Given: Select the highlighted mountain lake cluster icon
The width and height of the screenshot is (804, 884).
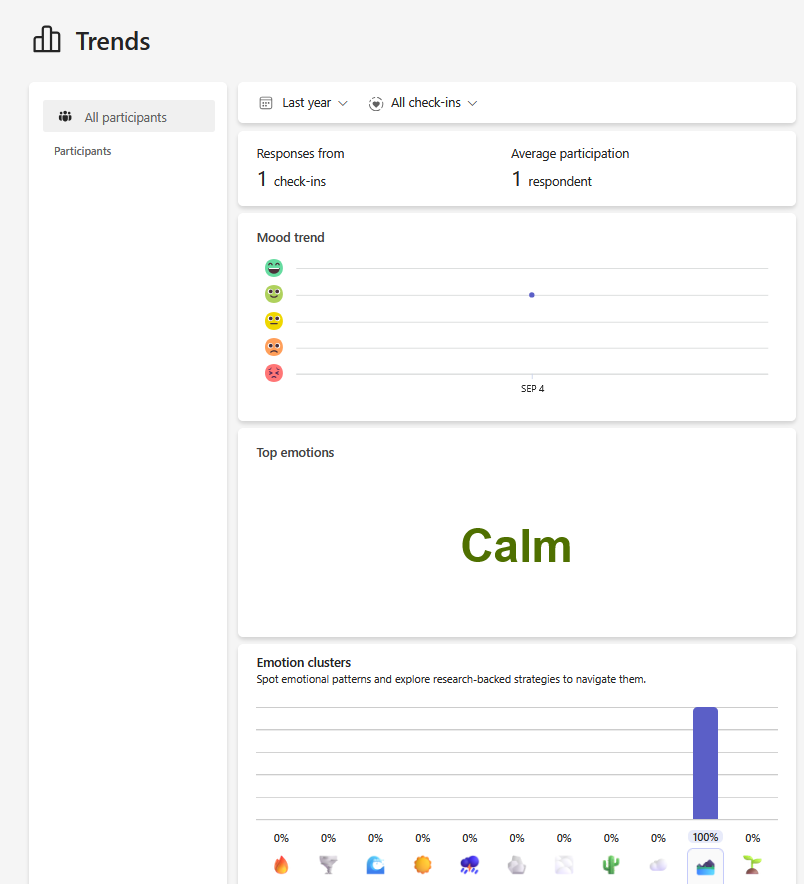Looking at the screenshot, I should click(x=705, y=866).
